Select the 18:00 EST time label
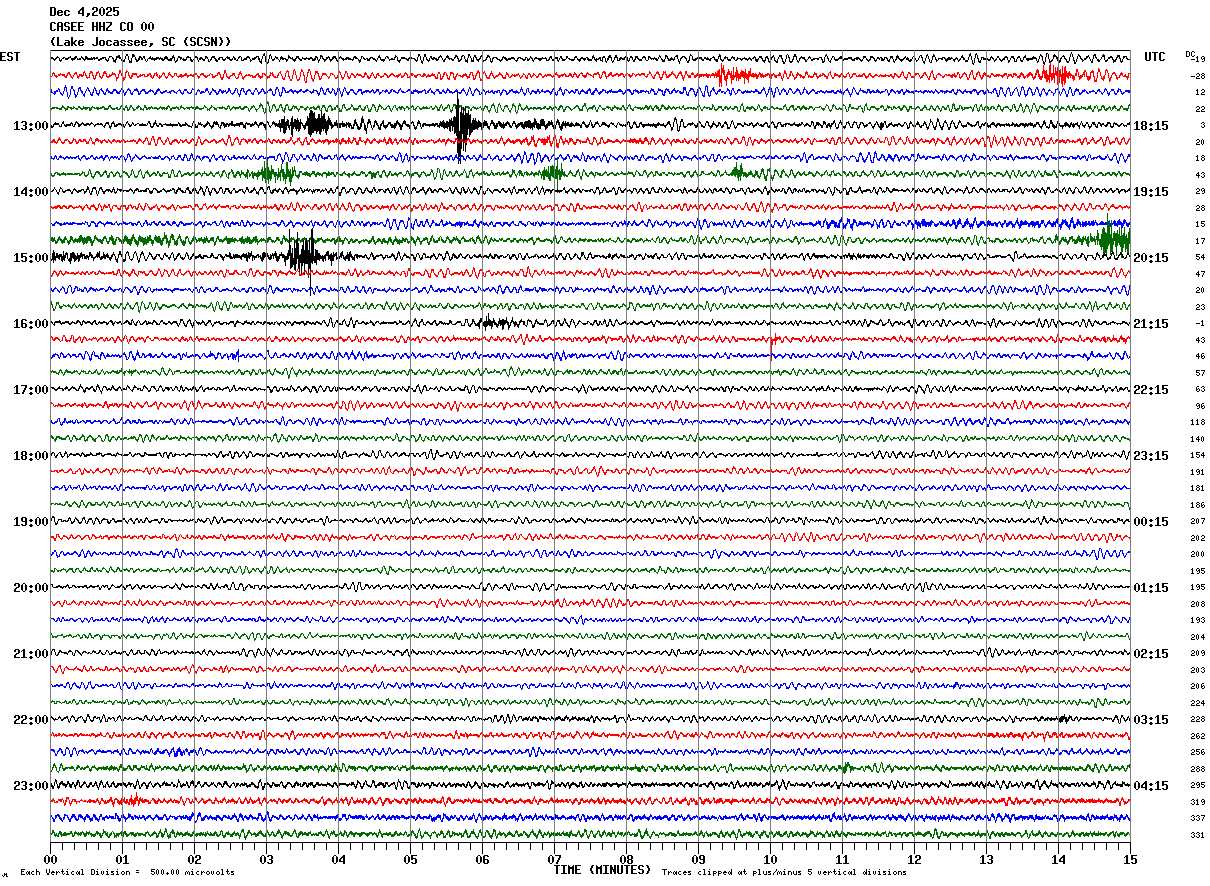 tap(30, 456)
